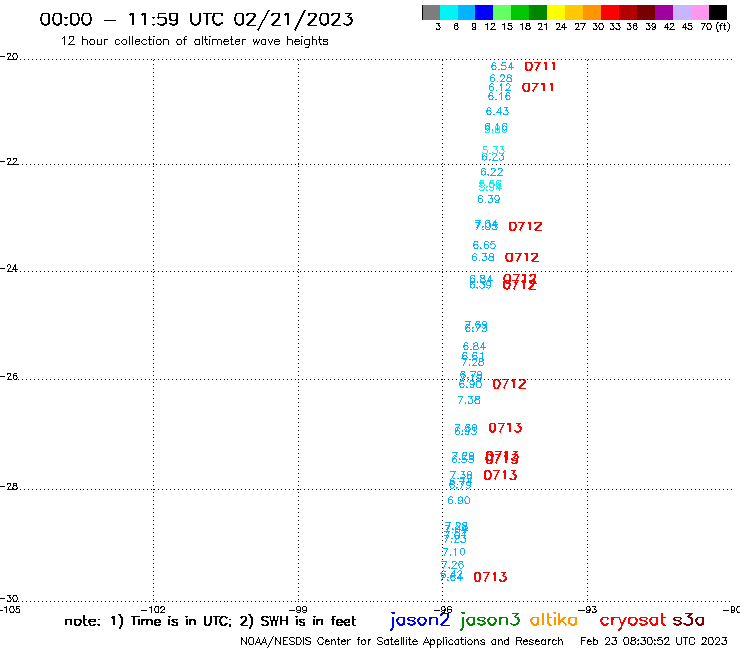Click the wave height value 6.43
The width and height of the screenshot is (740, 650).
pyautogui.click(x=497, y=111)
